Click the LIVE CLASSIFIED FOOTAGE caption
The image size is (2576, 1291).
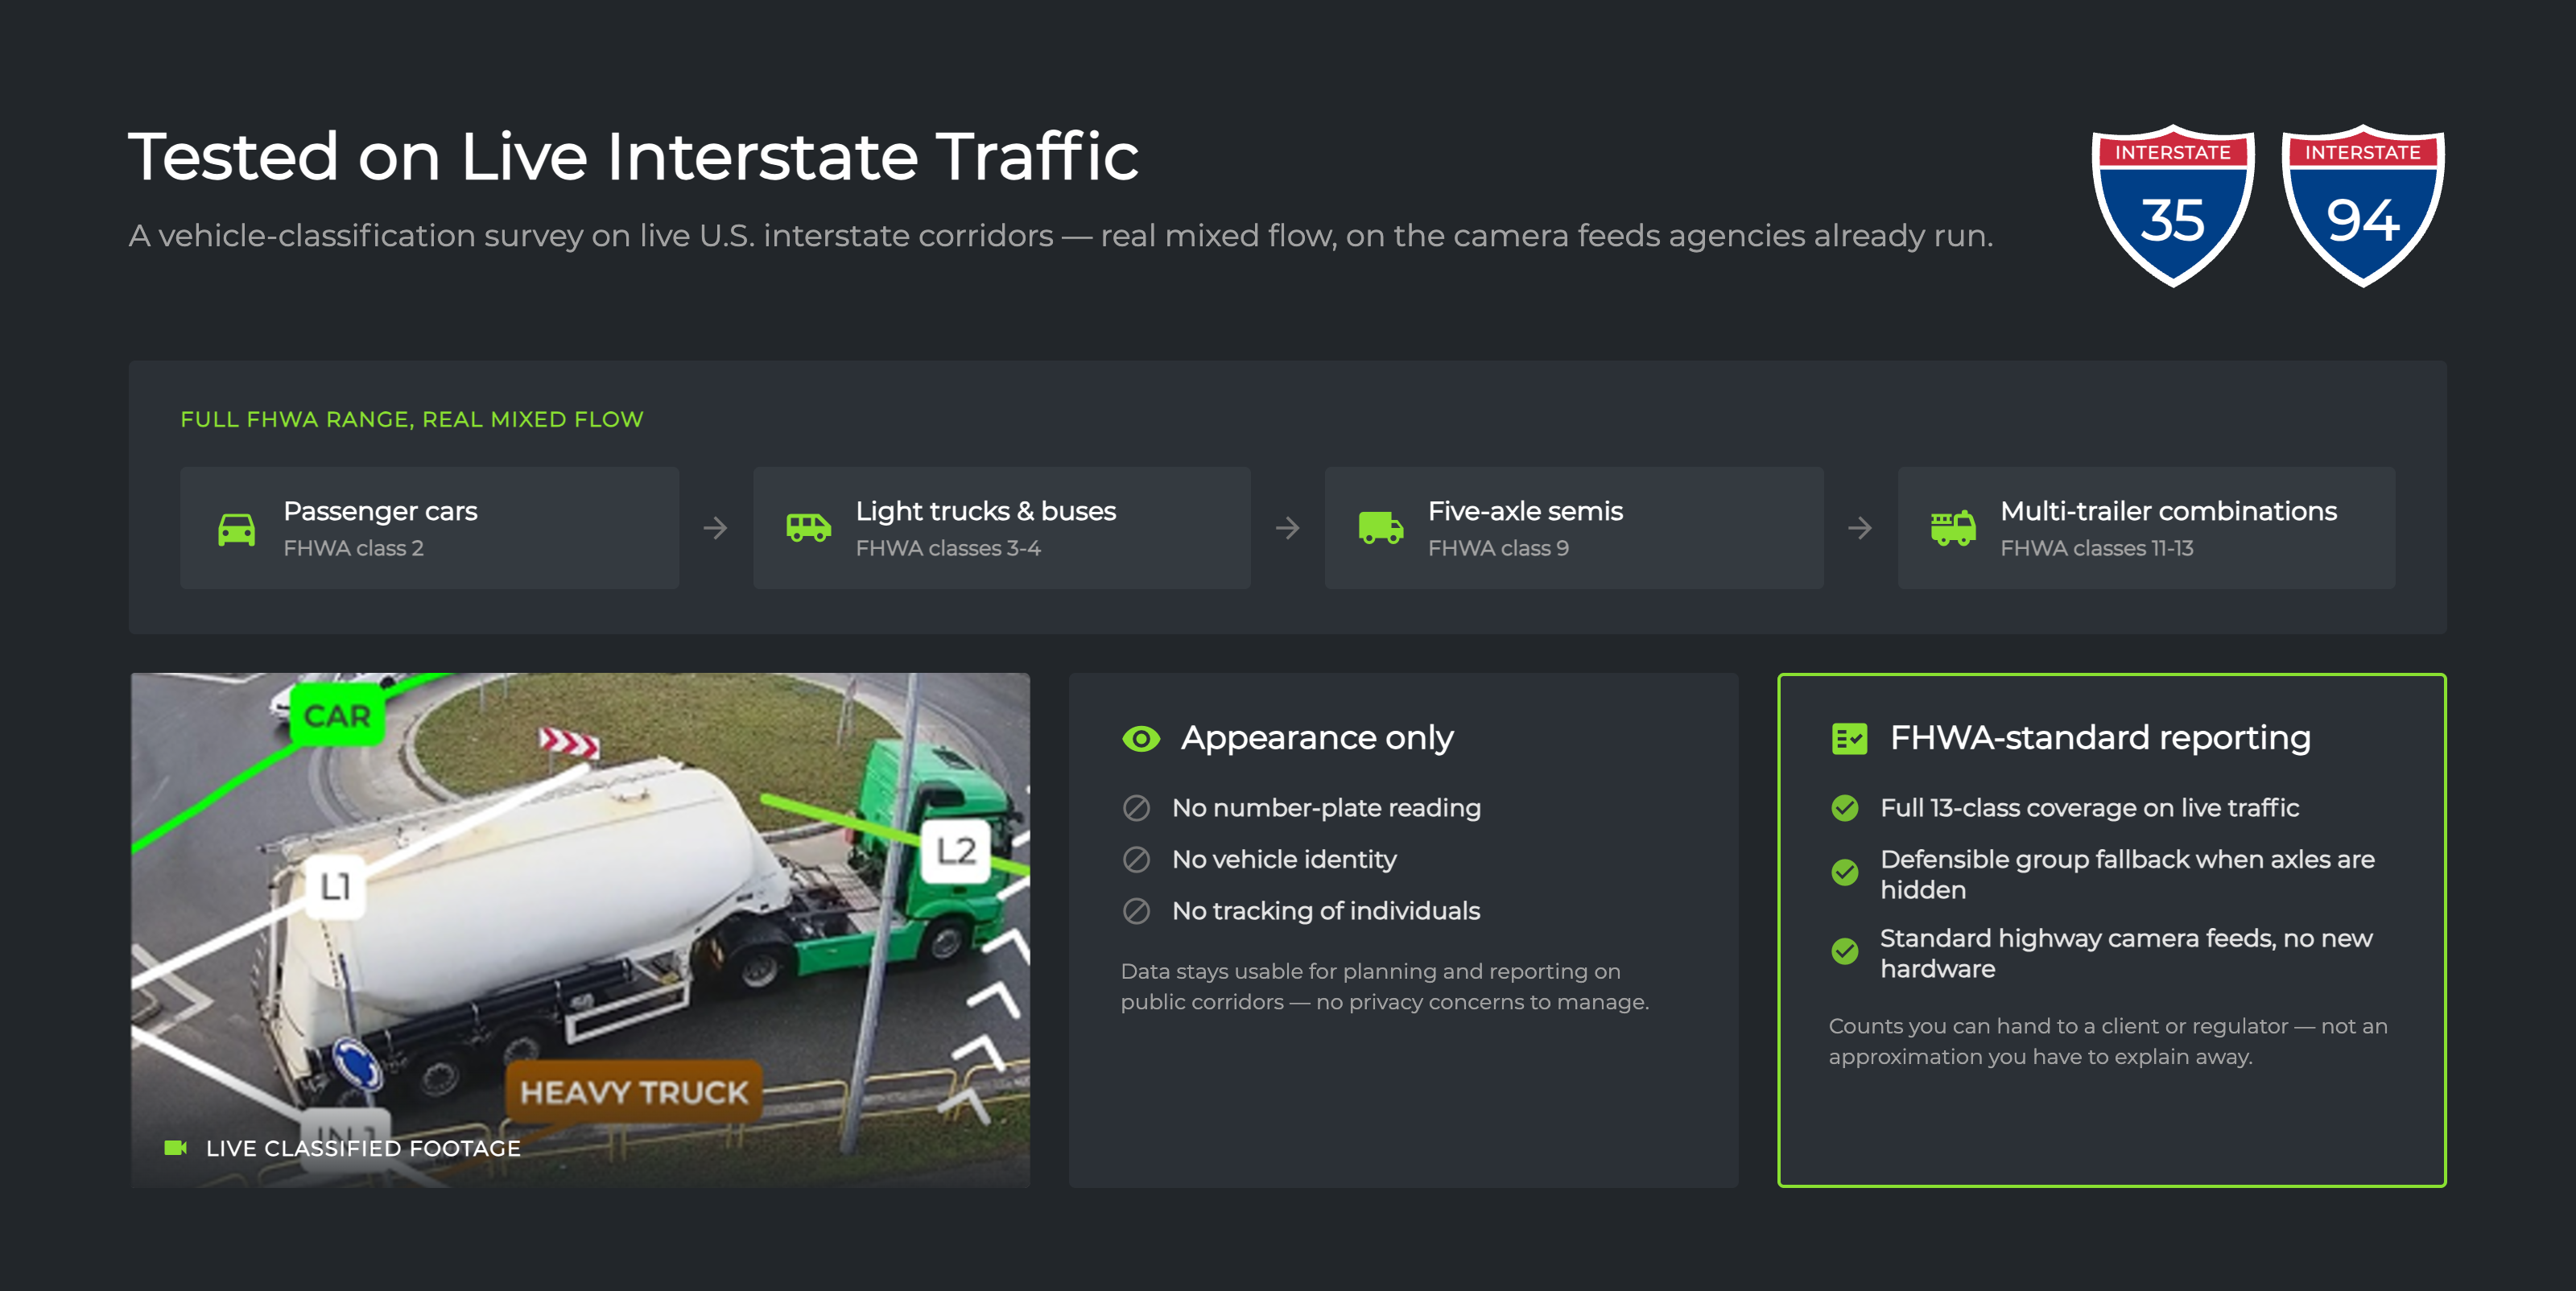tap(363, 1148)
